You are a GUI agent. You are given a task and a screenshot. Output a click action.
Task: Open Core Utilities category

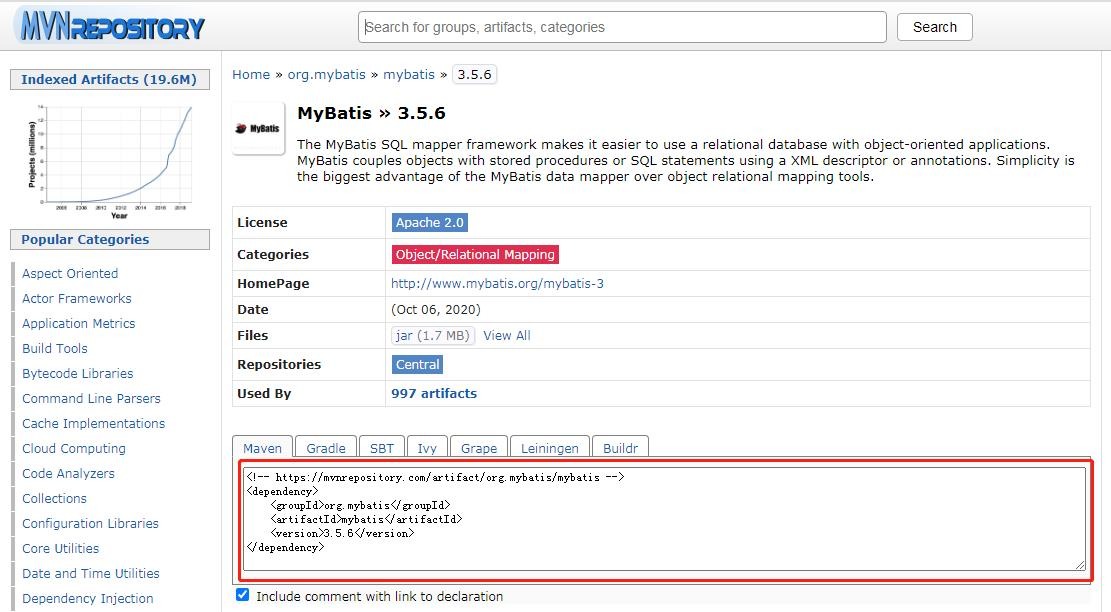point(60,548)
